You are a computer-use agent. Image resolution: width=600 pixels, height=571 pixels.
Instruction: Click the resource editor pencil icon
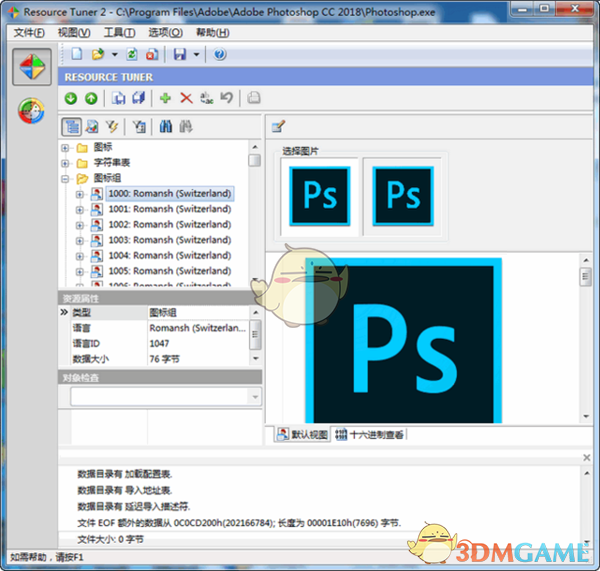click(278, 127)
